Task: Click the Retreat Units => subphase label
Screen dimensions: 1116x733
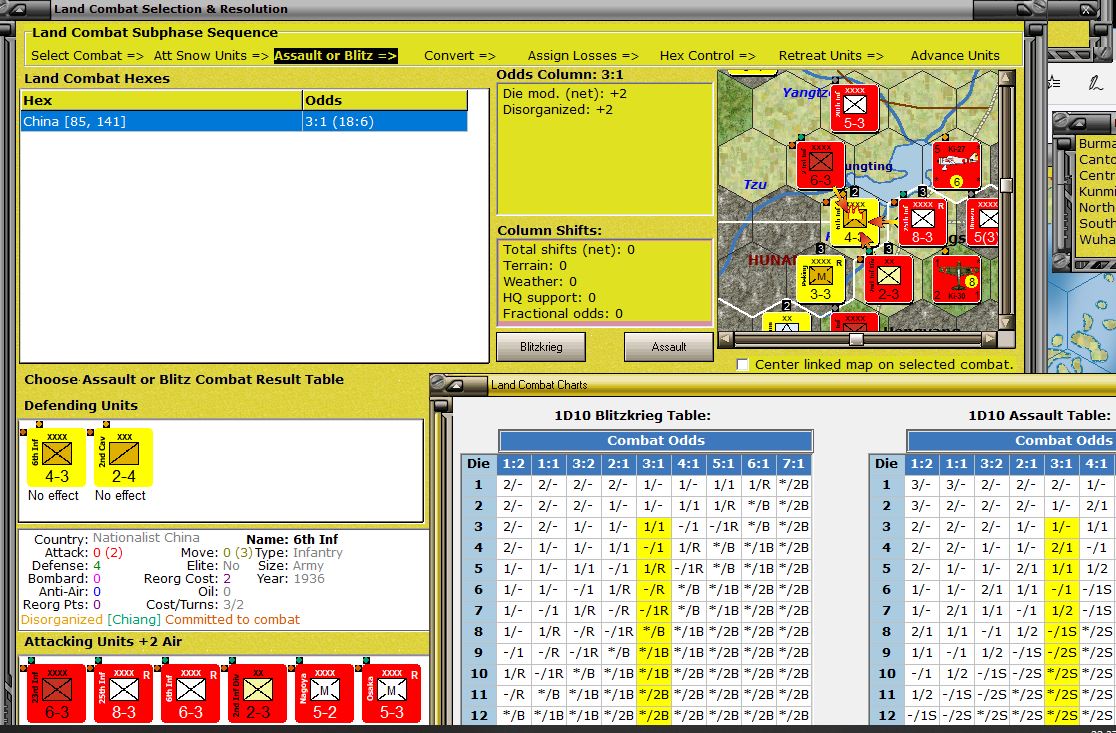Action: [x=831, y=56]
